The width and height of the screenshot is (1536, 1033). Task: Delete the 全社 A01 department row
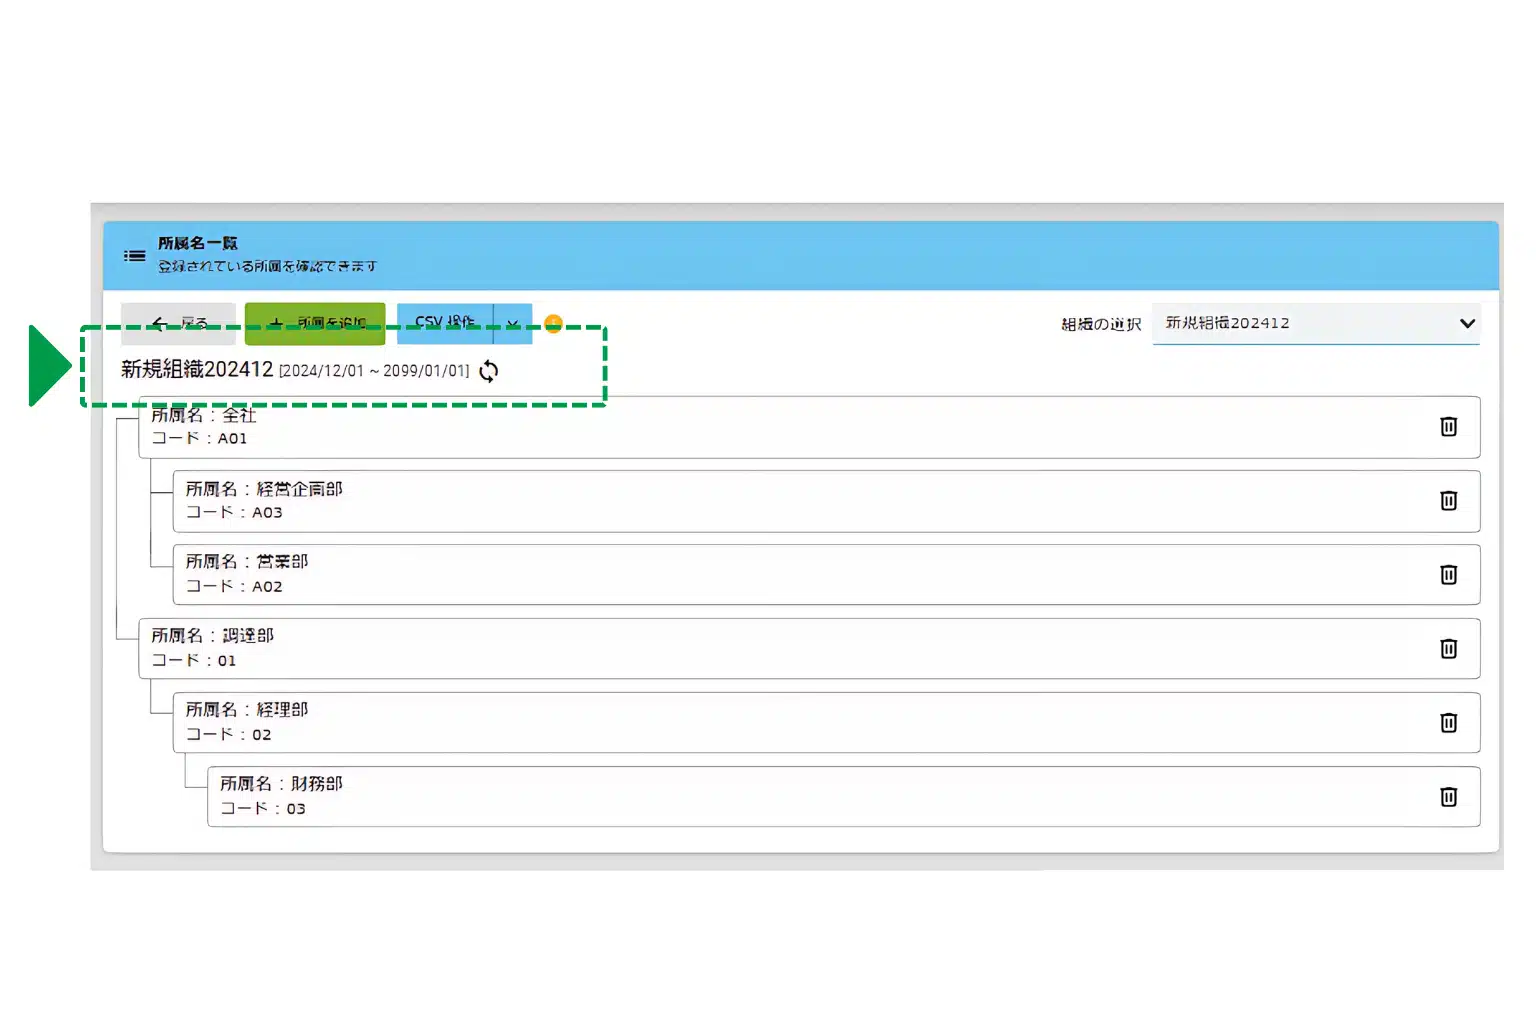[x=1448, y=427]
